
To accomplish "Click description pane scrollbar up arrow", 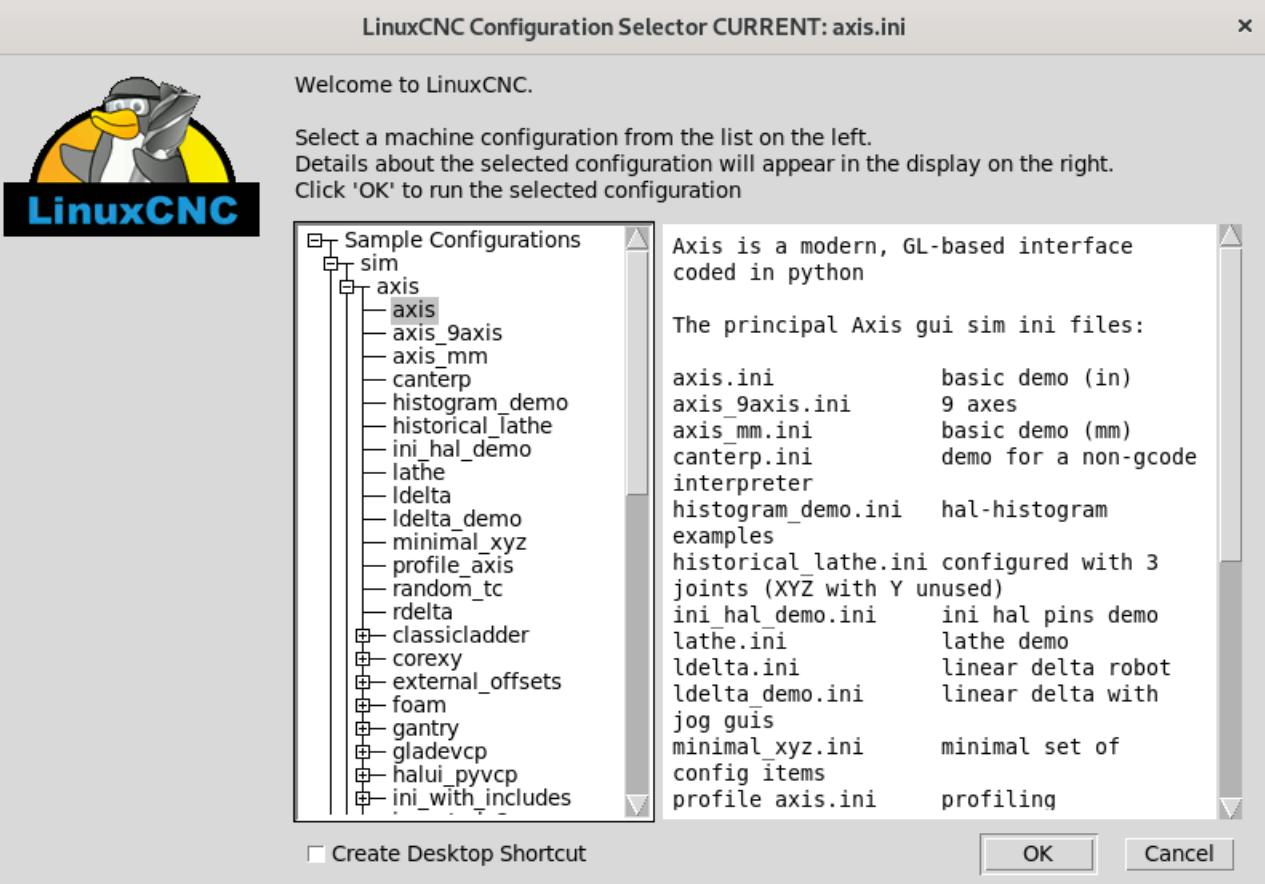I will point(1231,237).
